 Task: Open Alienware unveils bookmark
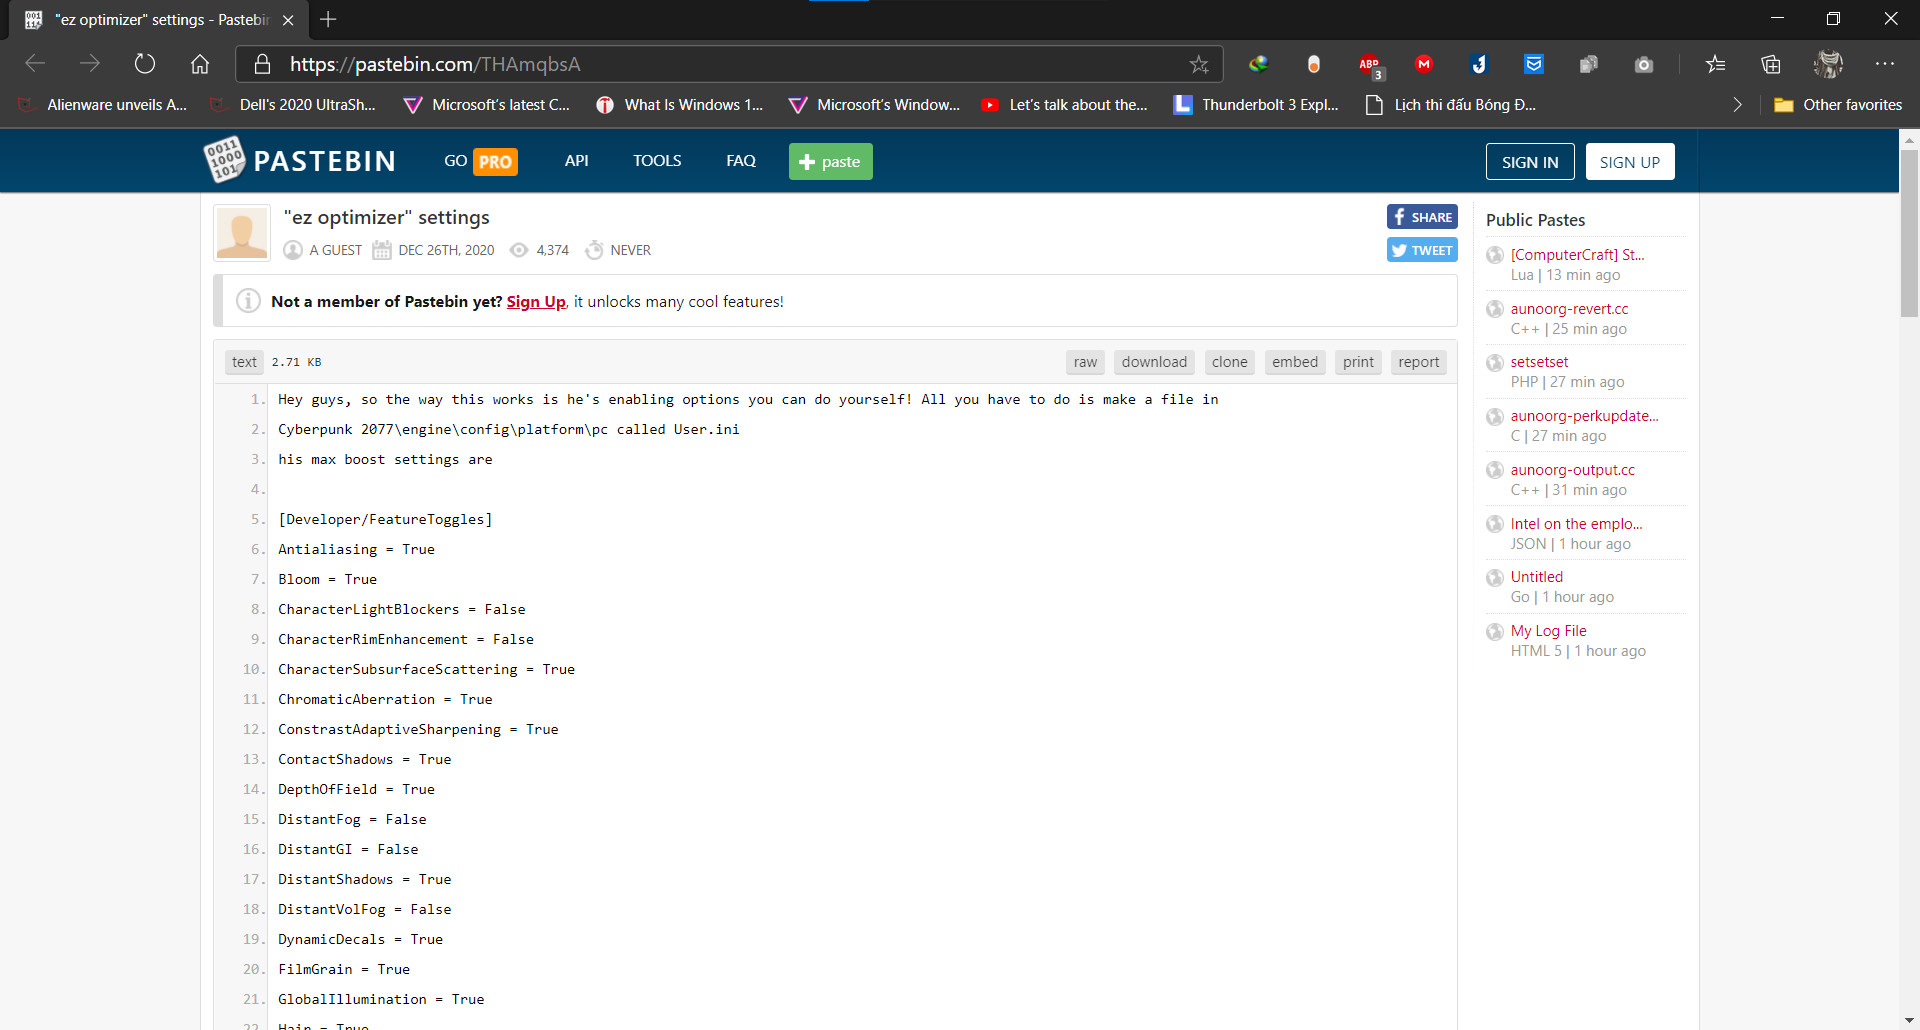pos(104,104)
